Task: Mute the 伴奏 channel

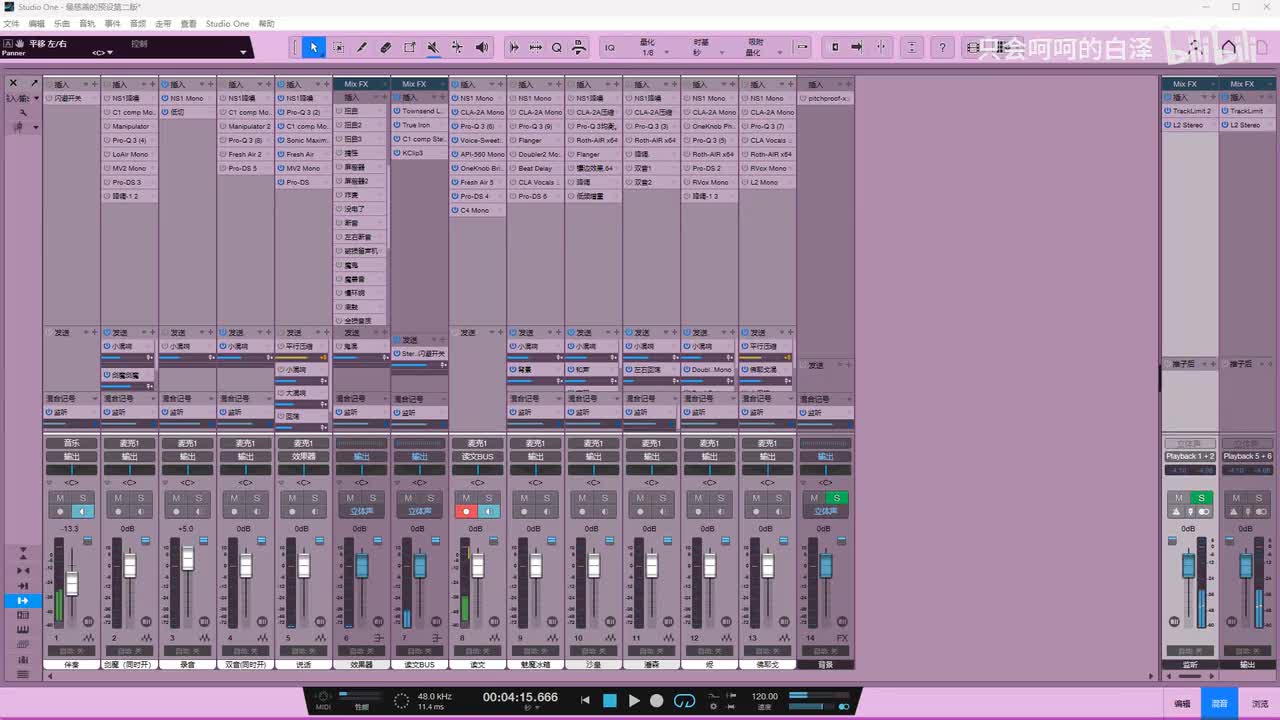Action: tap(60, 498)
